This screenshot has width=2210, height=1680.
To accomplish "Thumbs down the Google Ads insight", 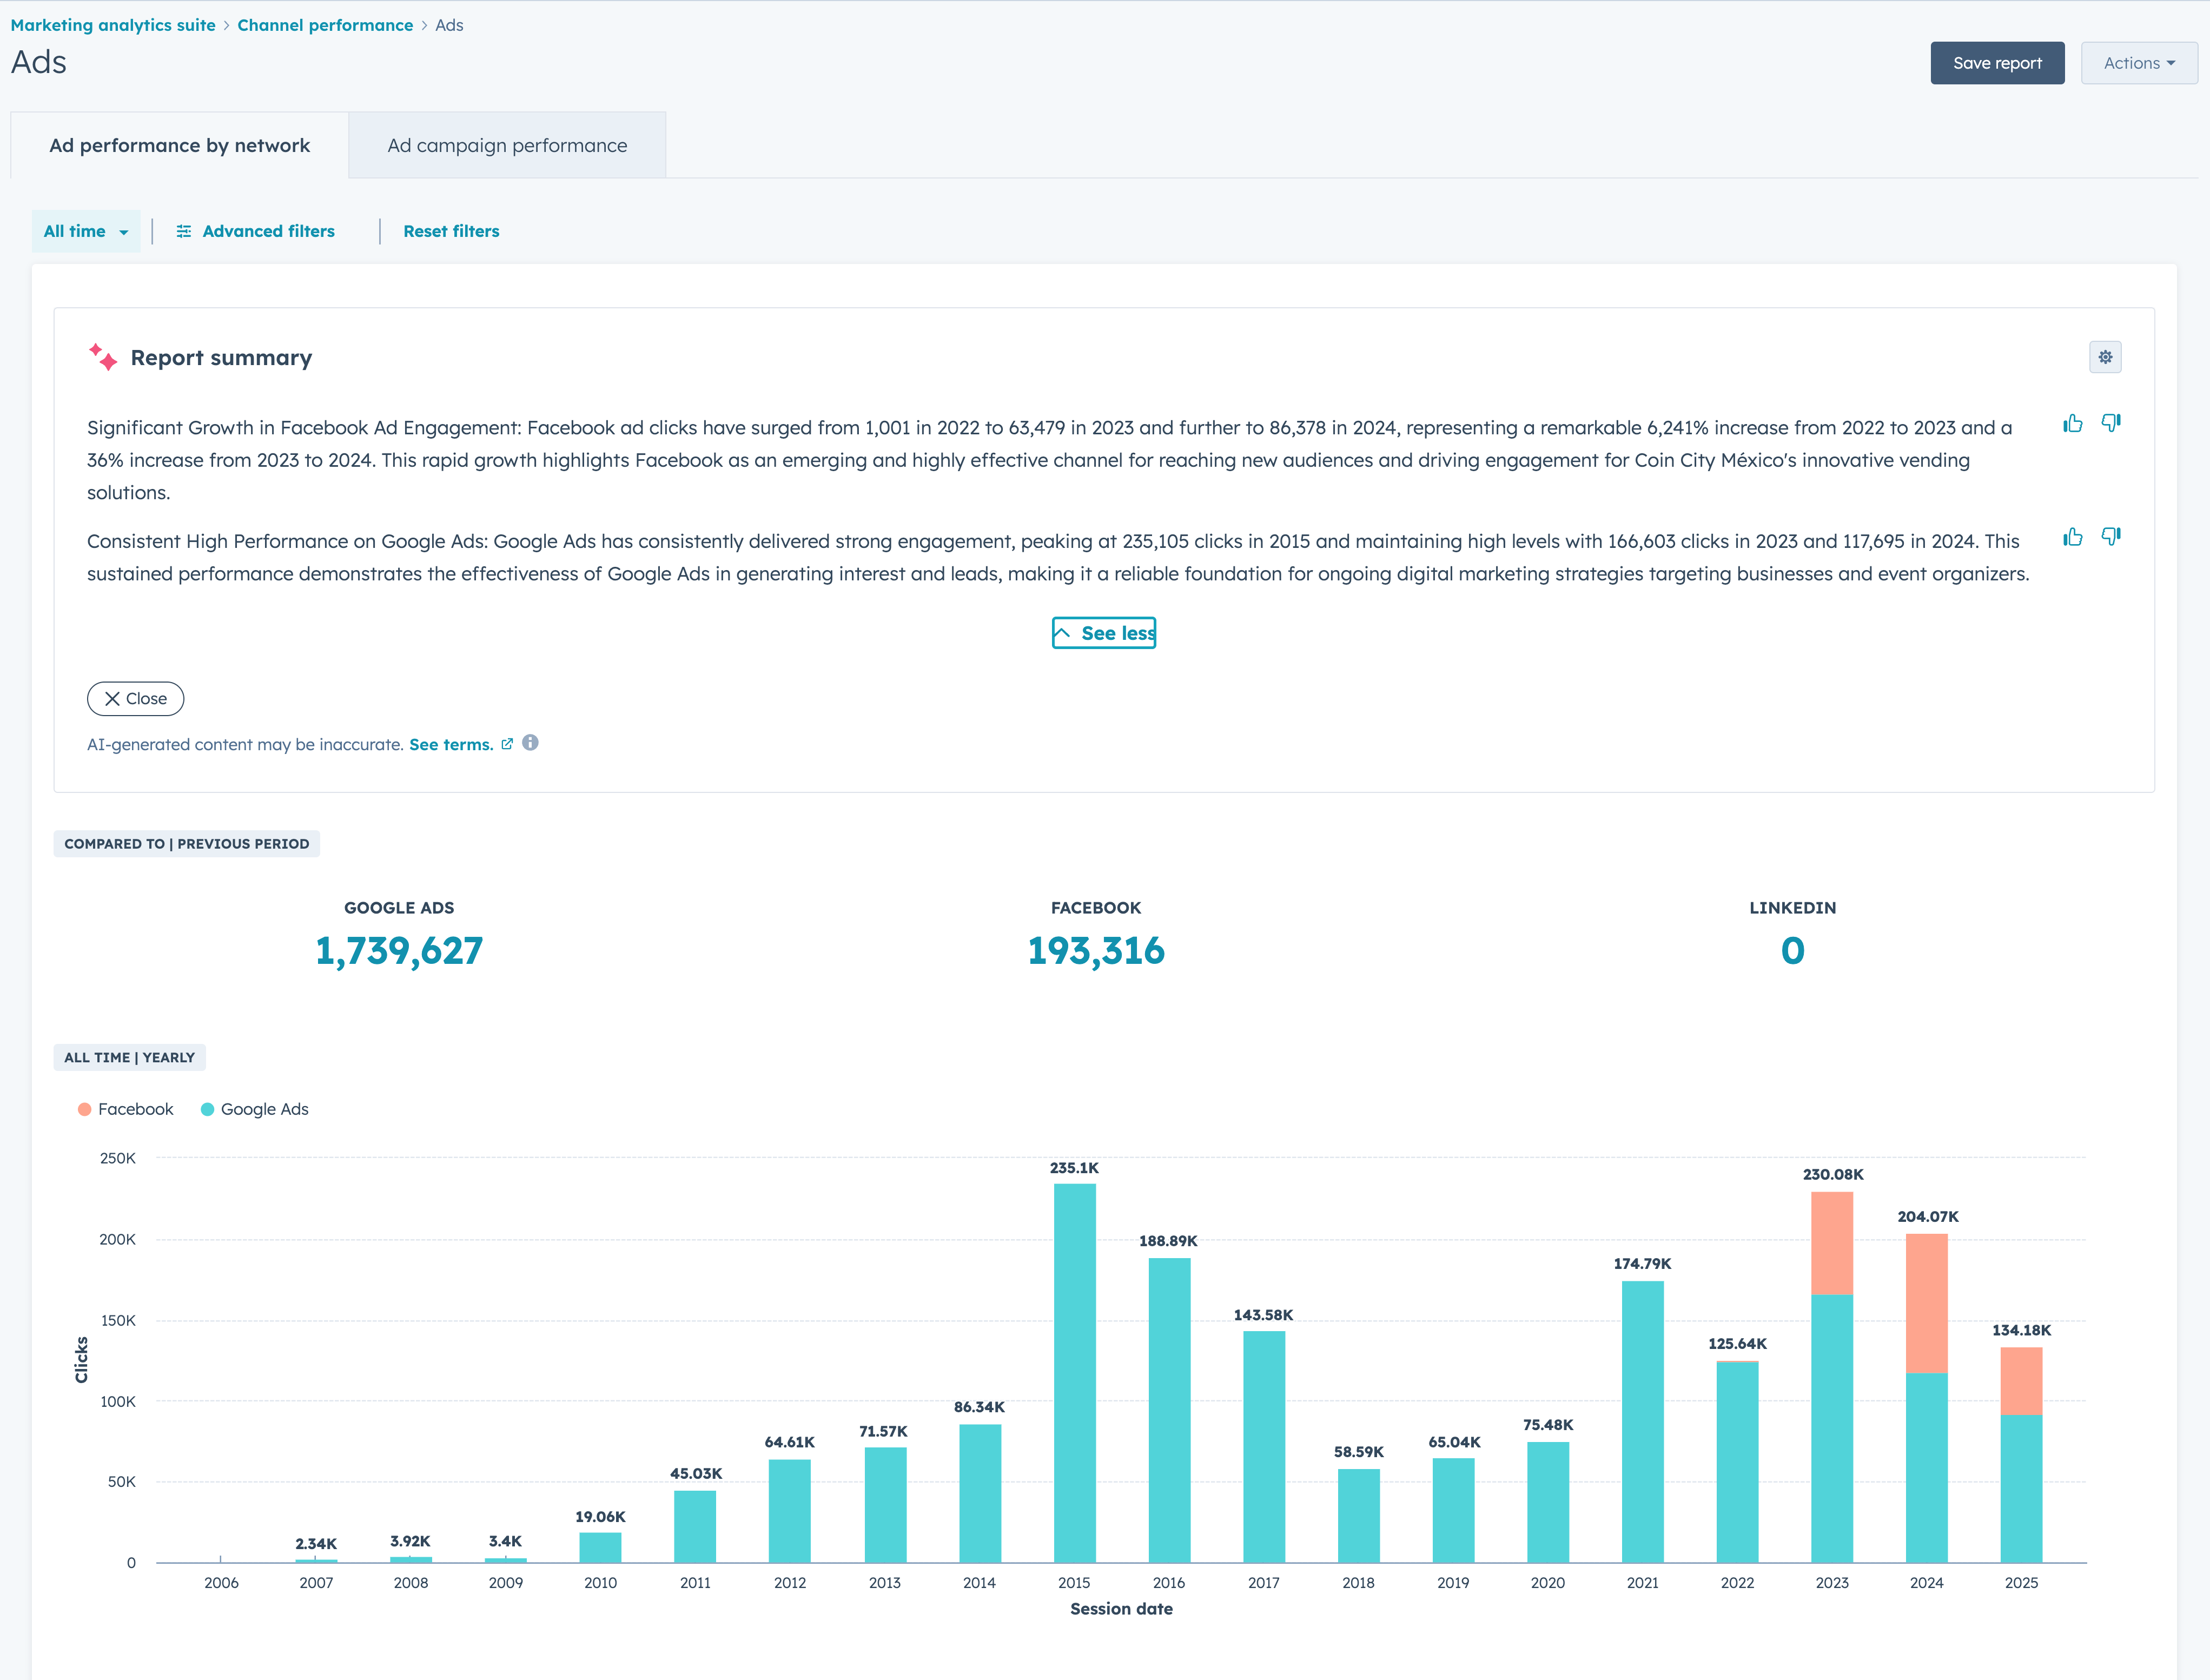I will coord(2111,538).
